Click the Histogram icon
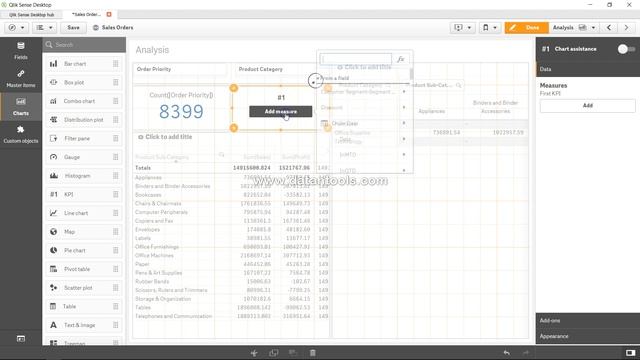This screenshot has height=360, width=640. tap(53, 176)
